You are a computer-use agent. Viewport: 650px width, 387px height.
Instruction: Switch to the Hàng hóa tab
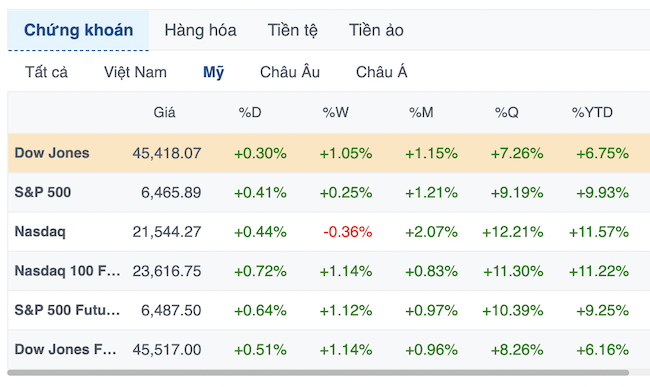pos(200,30)
